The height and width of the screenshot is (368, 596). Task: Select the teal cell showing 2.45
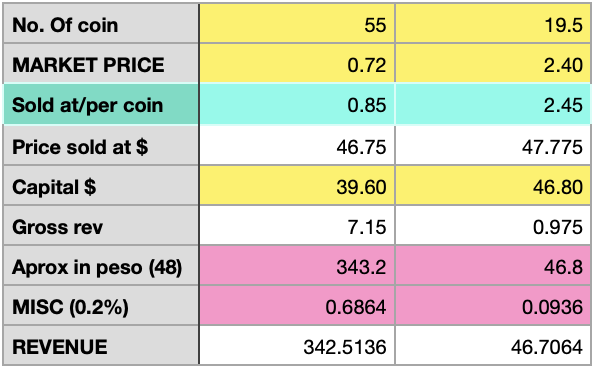click(493, 104)
